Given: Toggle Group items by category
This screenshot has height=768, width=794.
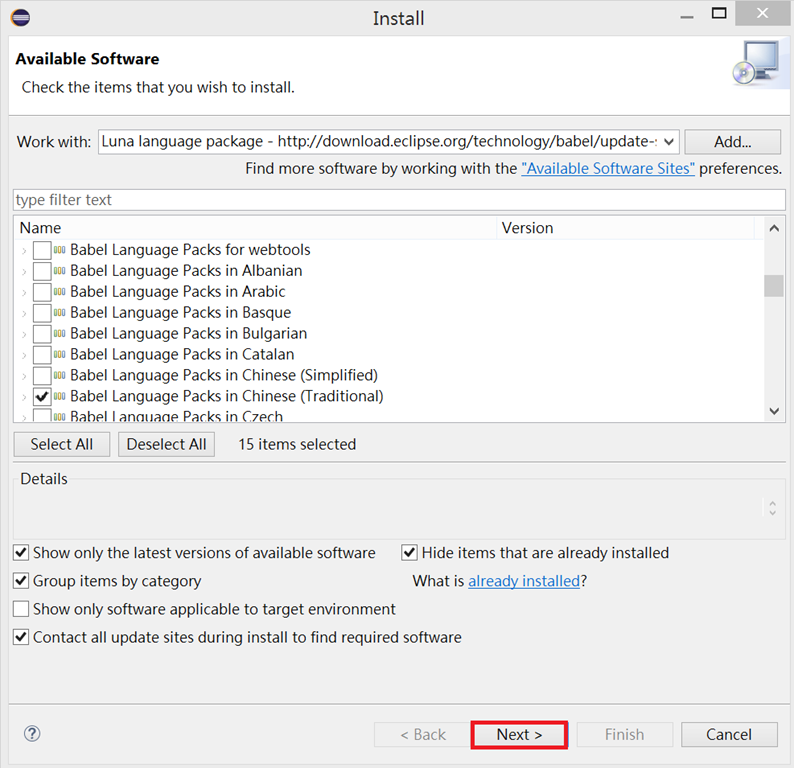Looking at the screenshot, I should point(21,581).
